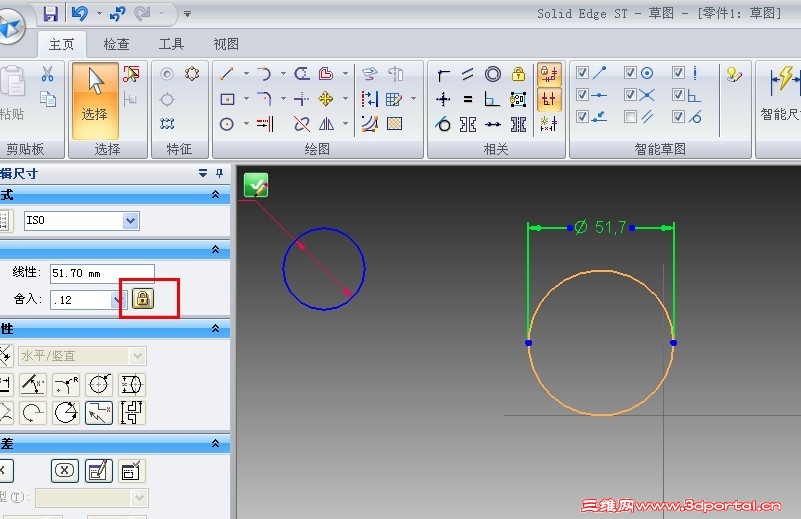The height and width of the screenshot is (519, 801).
Task: Click the diameter dimension circle icon
Action: coord(99,385)
